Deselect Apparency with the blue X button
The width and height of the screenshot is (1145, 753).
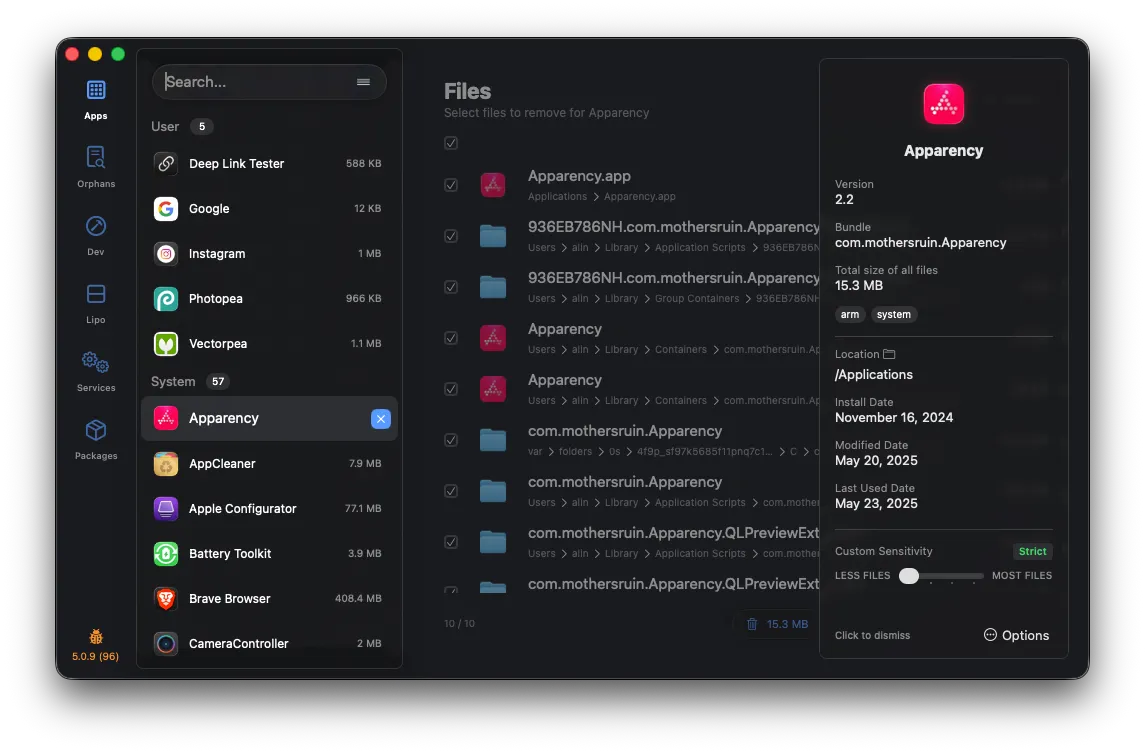(380, 418)
